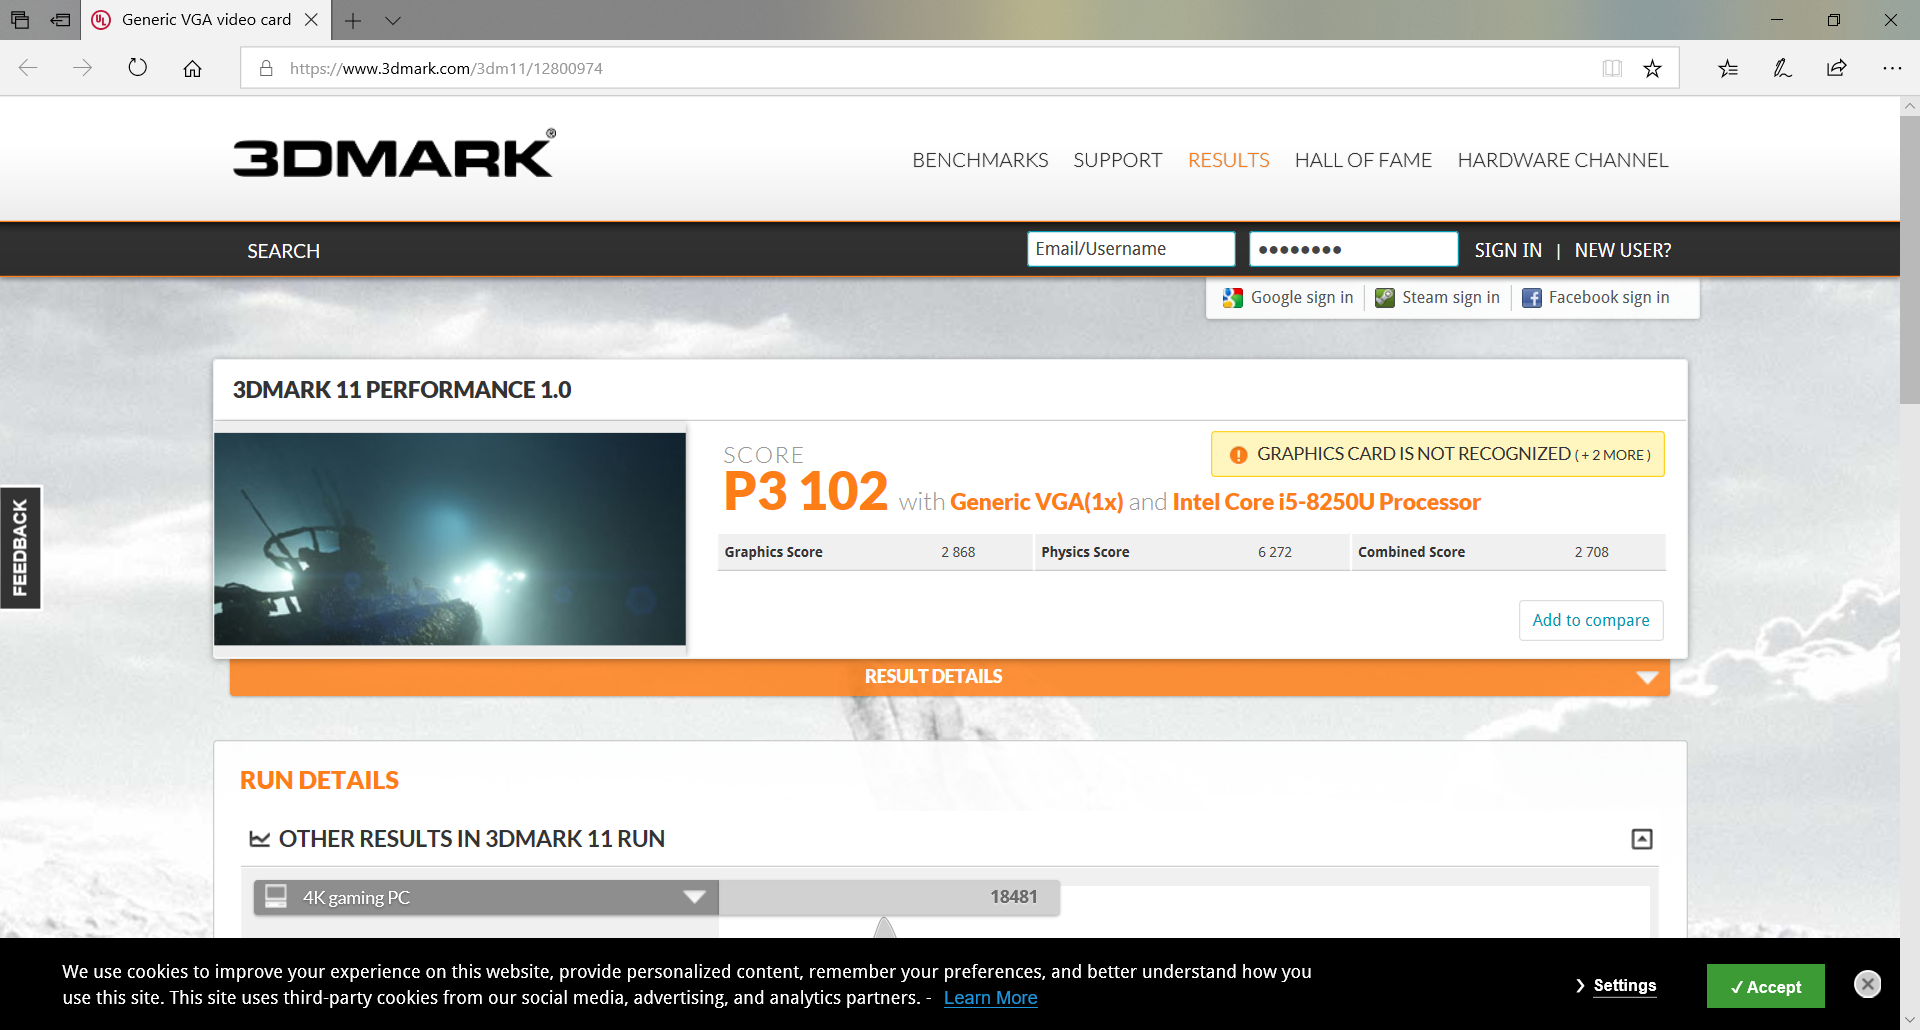The height and width of the screenshot is (1030, 1920).
Task: Sign in with Steam
Action: (1438, 298)
